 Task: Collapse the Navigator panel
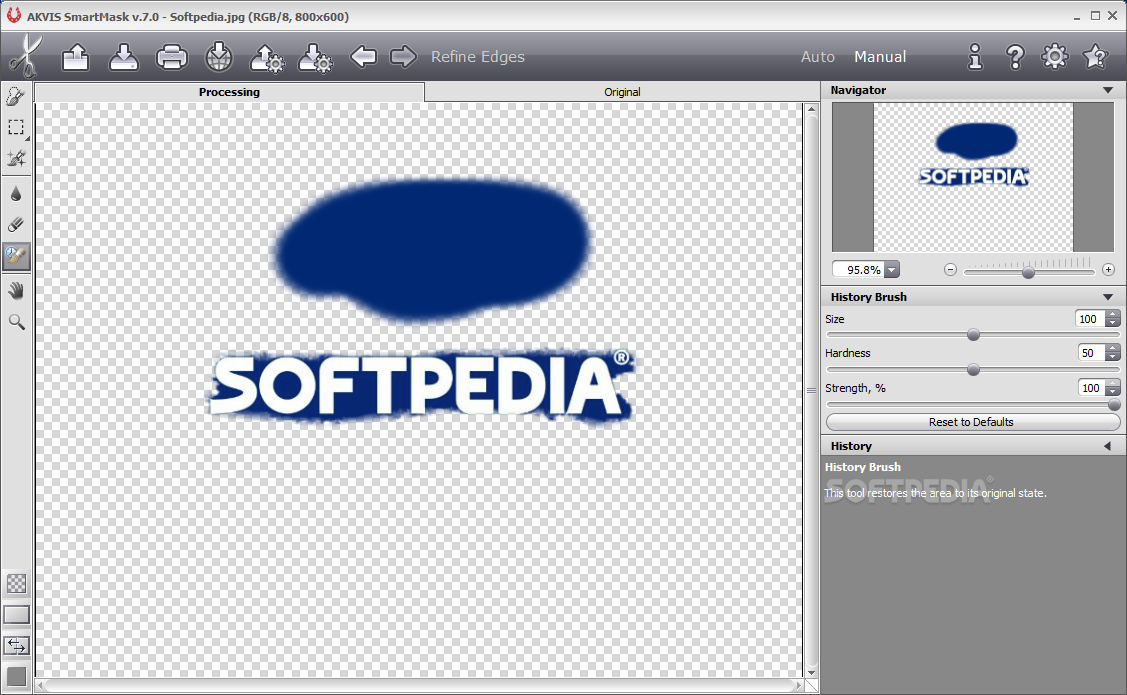click(1108, 91)
